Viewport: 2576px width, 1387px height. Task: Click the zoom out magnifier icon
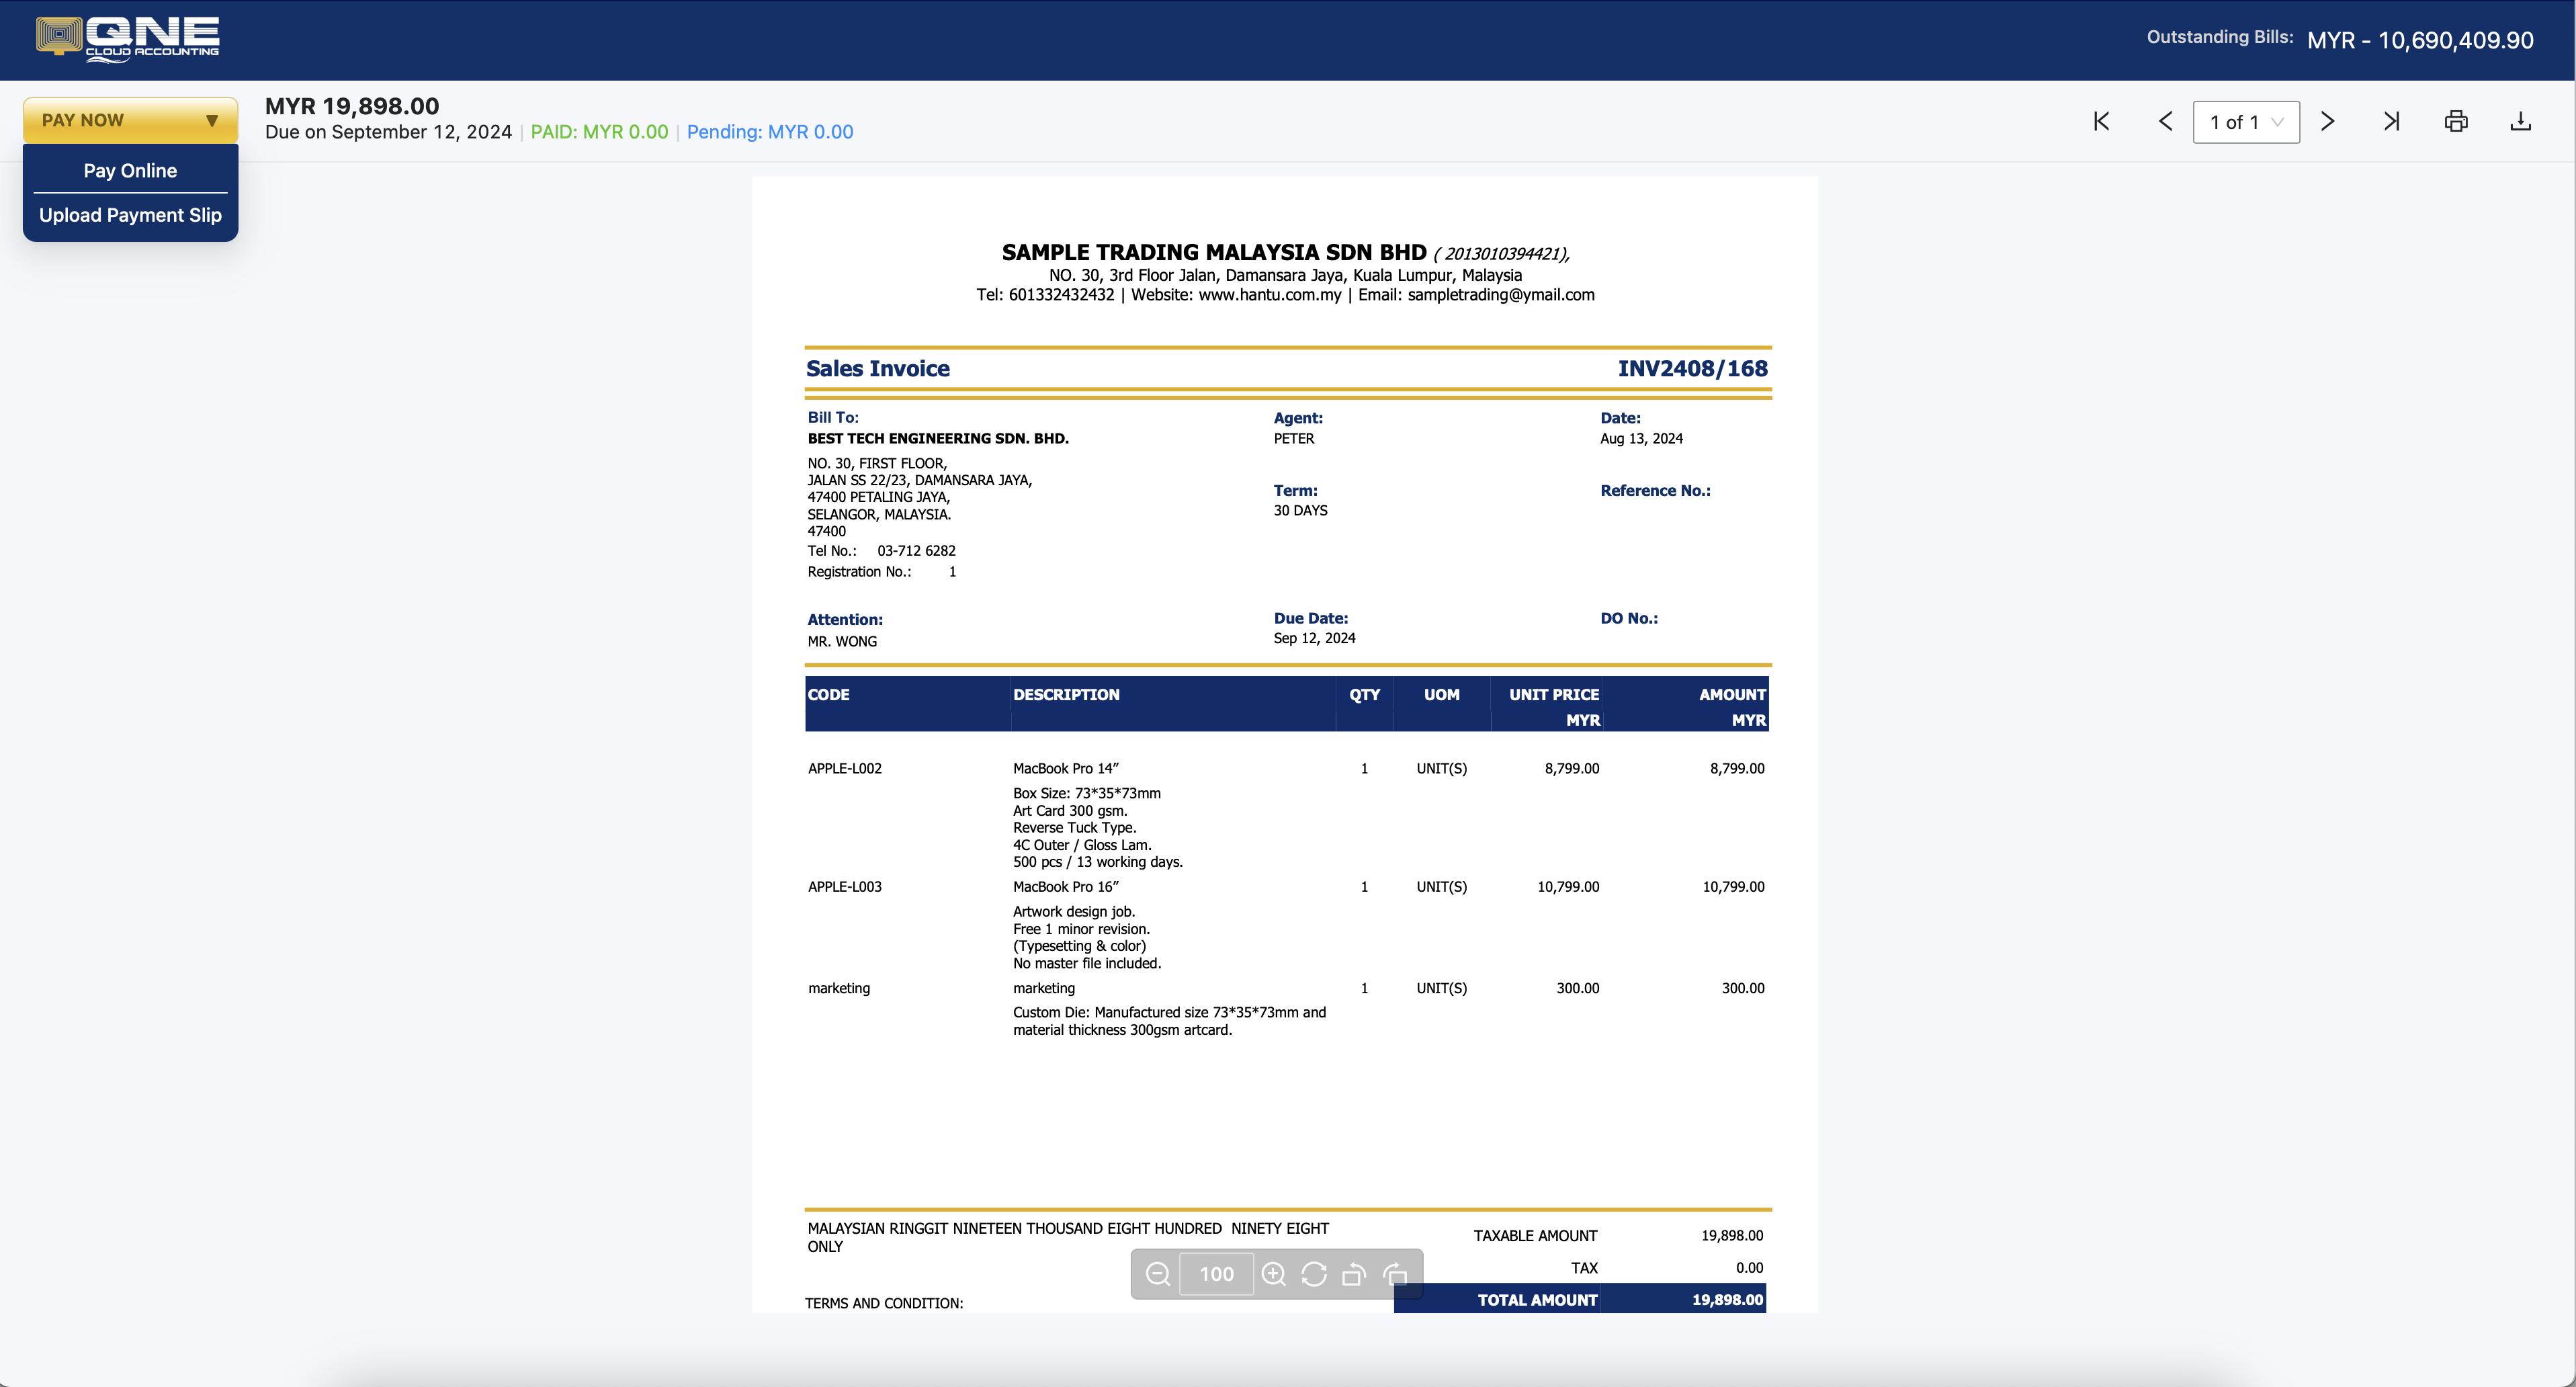coord(1158,1274)
